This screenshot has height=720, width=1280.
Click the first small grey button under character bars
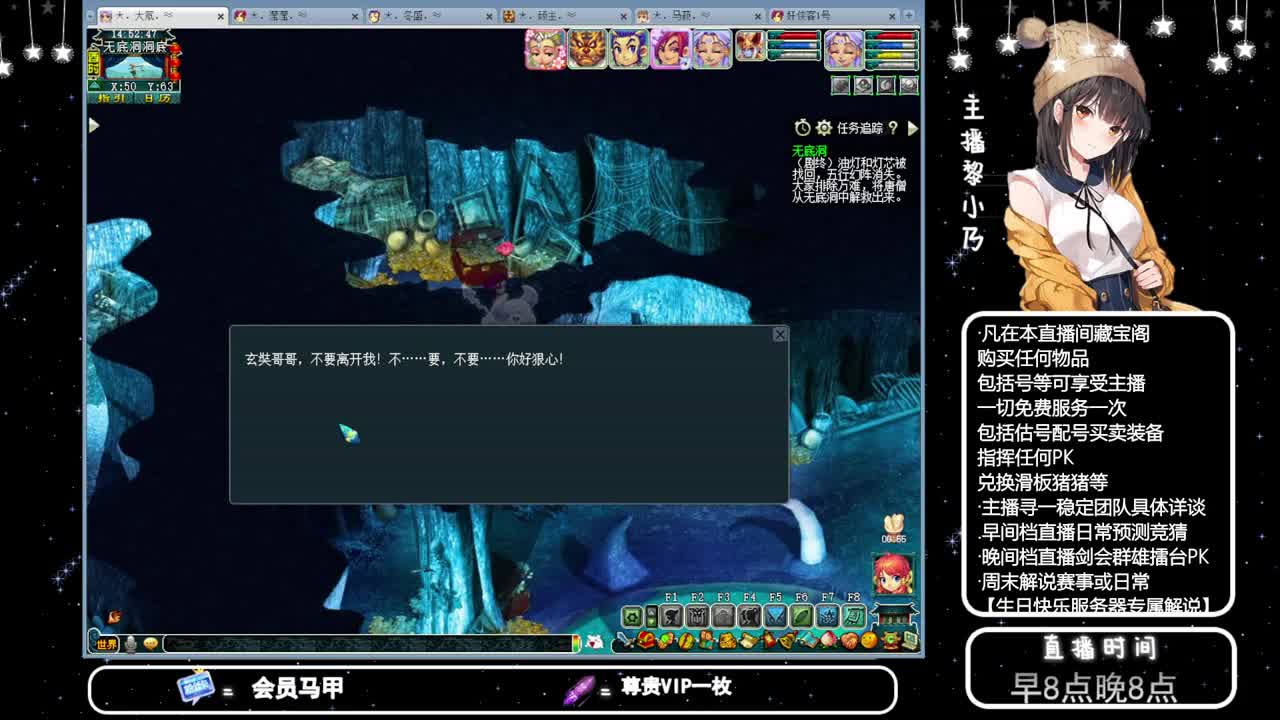841,86
